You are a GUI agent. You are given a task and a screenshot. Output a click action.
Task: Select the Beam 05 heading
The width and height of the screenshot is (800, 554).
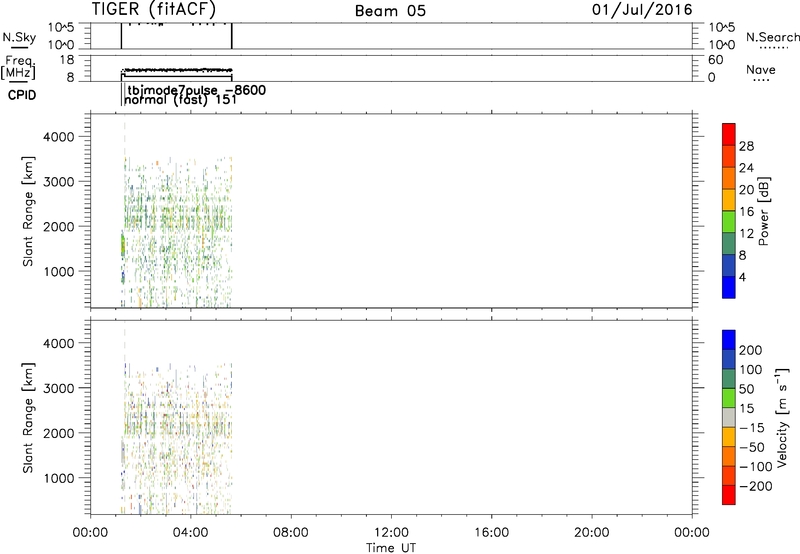(390, 11)
